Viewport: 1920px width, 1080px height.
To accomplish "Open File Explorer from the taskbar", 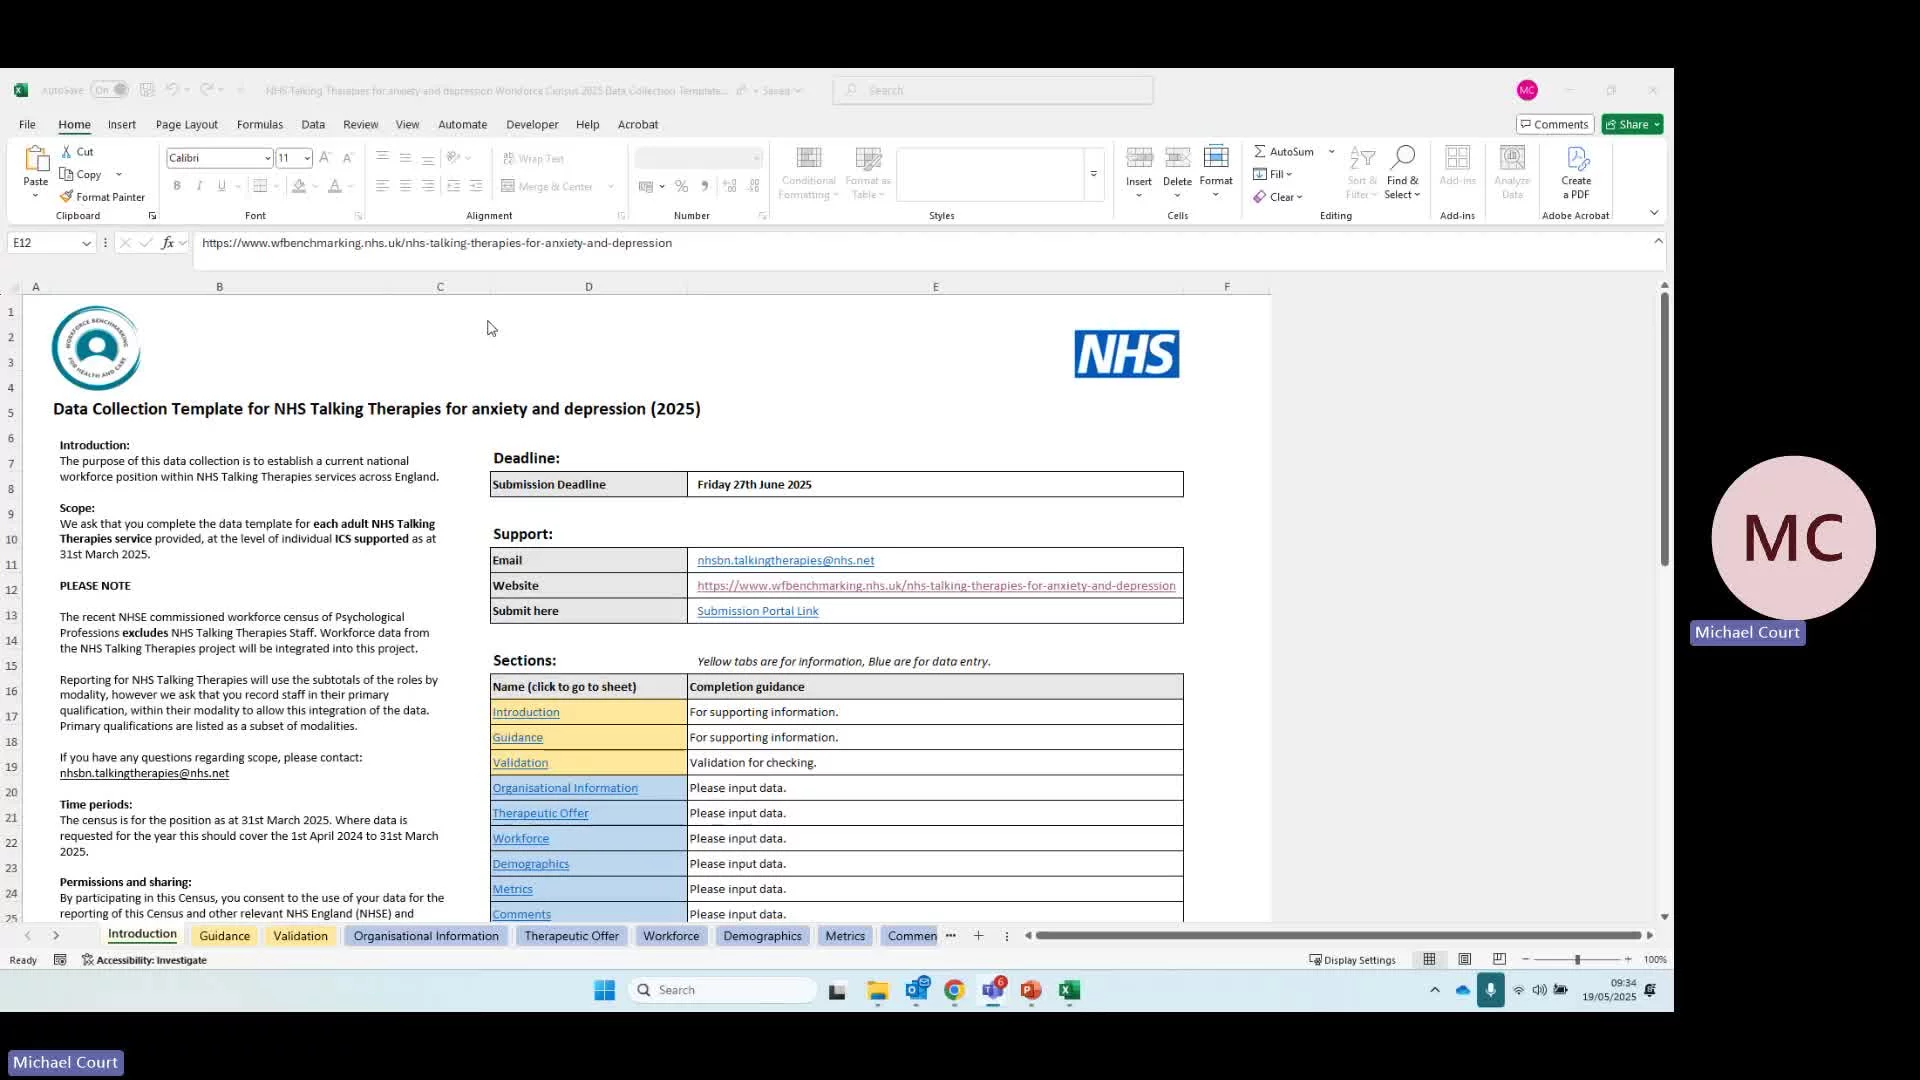I will coord(877,990).
